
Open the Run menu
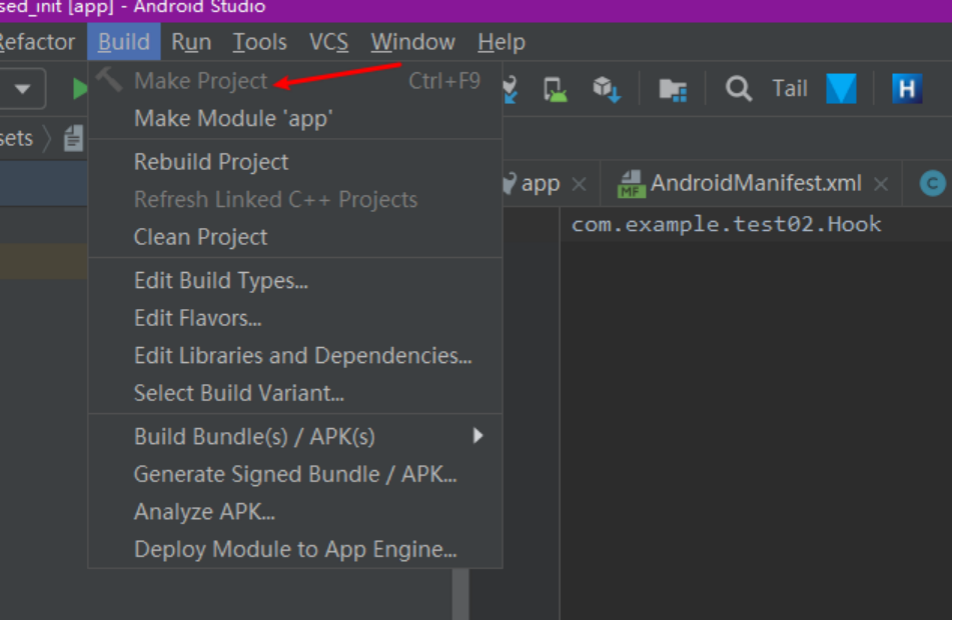tap(191, 42)
